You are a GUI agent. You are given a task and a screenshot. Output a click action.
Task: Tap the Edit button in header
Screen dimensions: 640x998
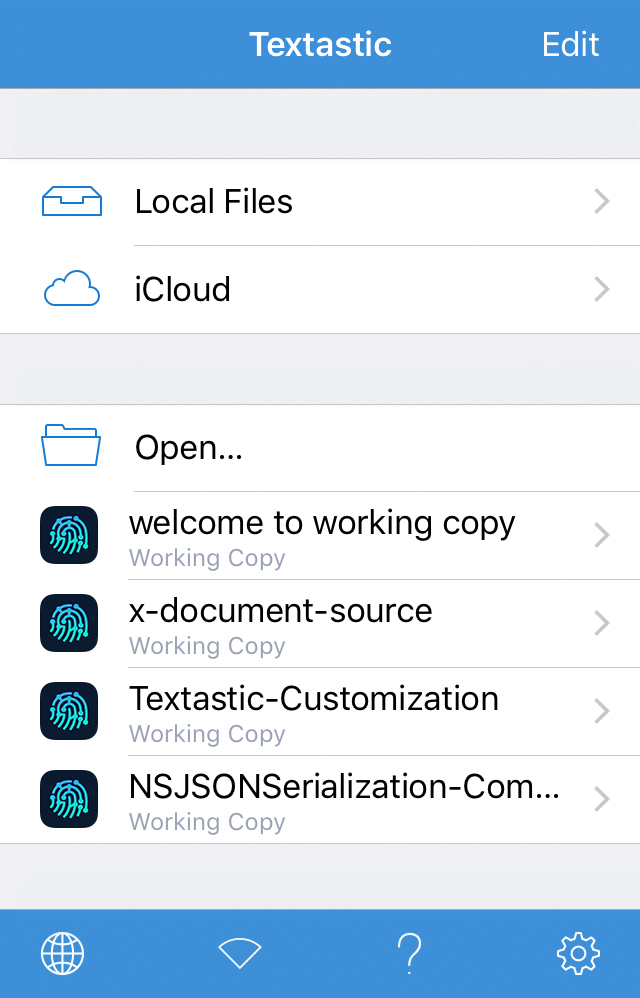pyautogui.click(x=570, y=45)
